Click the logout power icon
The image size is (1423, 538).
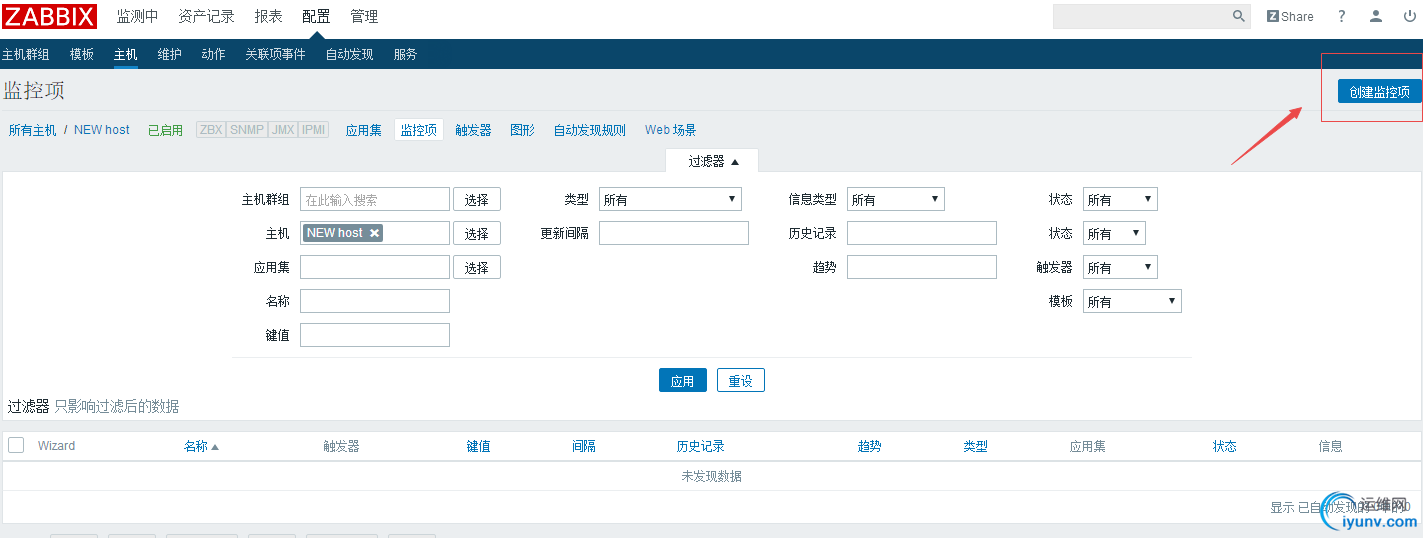[x=1410, y=16]
